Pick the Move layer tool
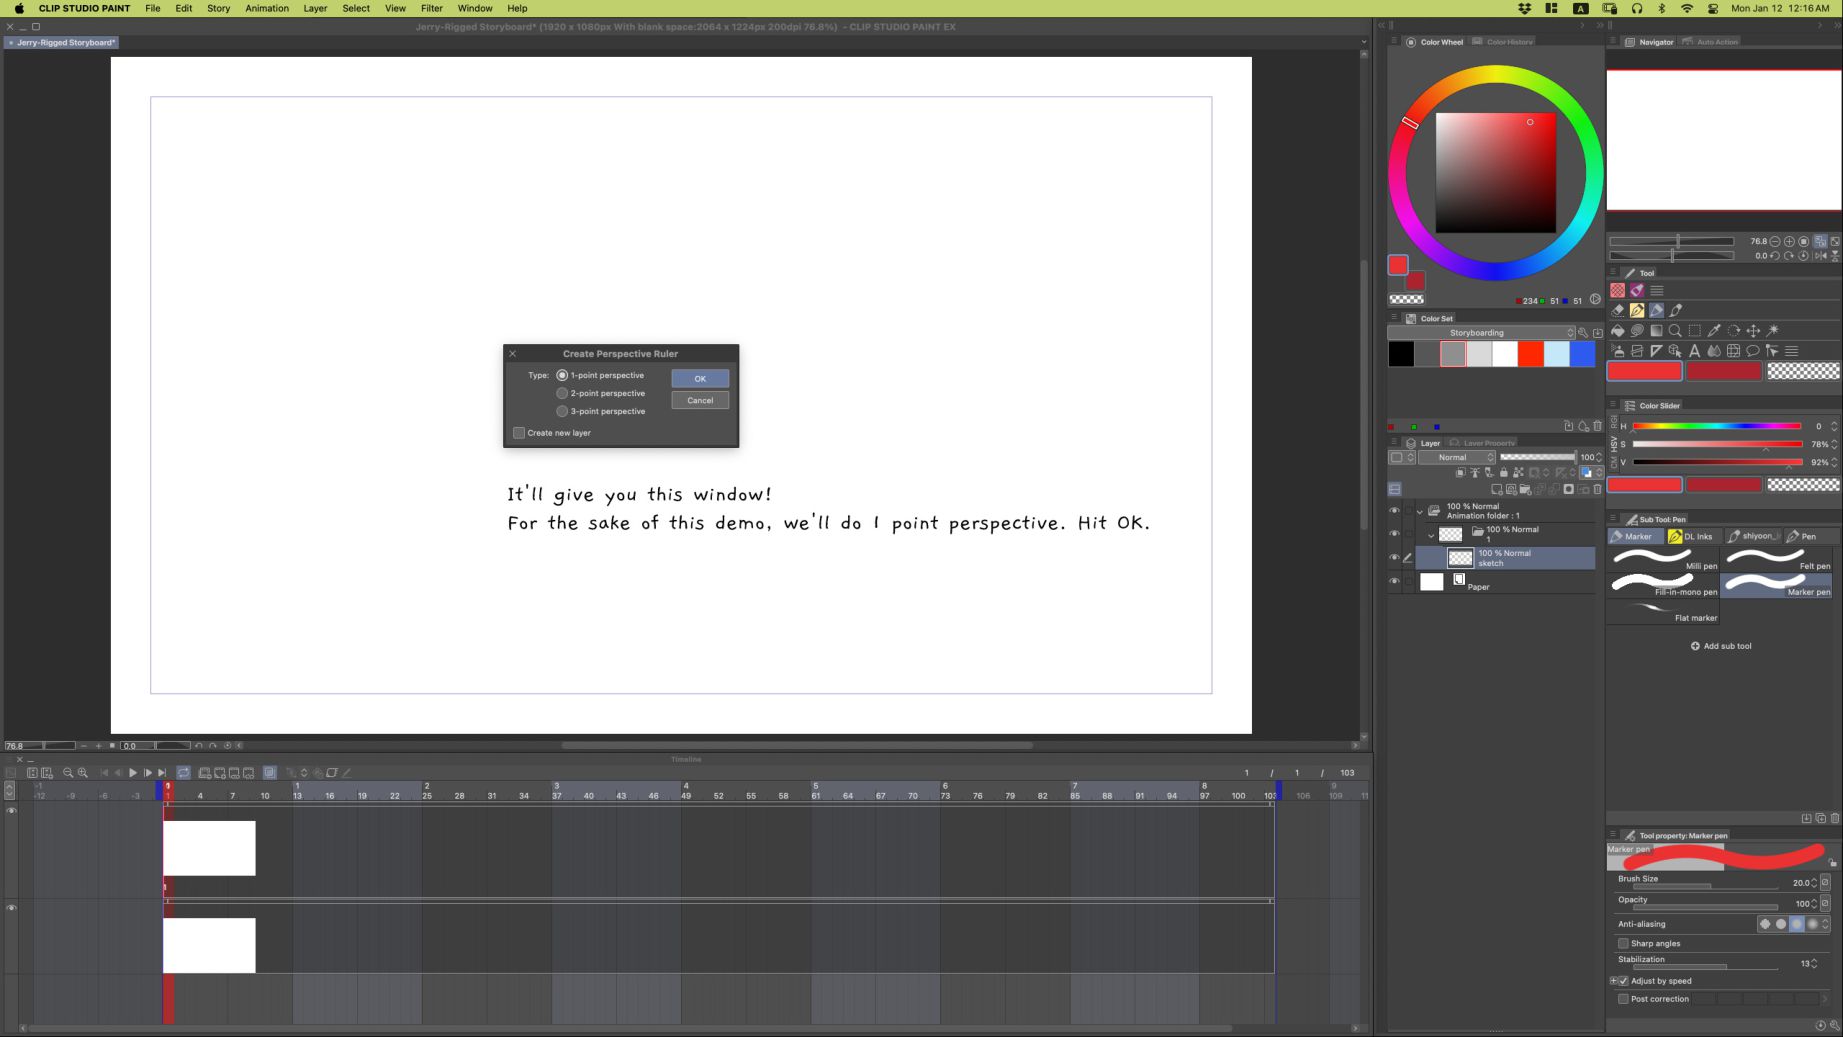This screenshot has height=1037, width=1843. 1753,331
